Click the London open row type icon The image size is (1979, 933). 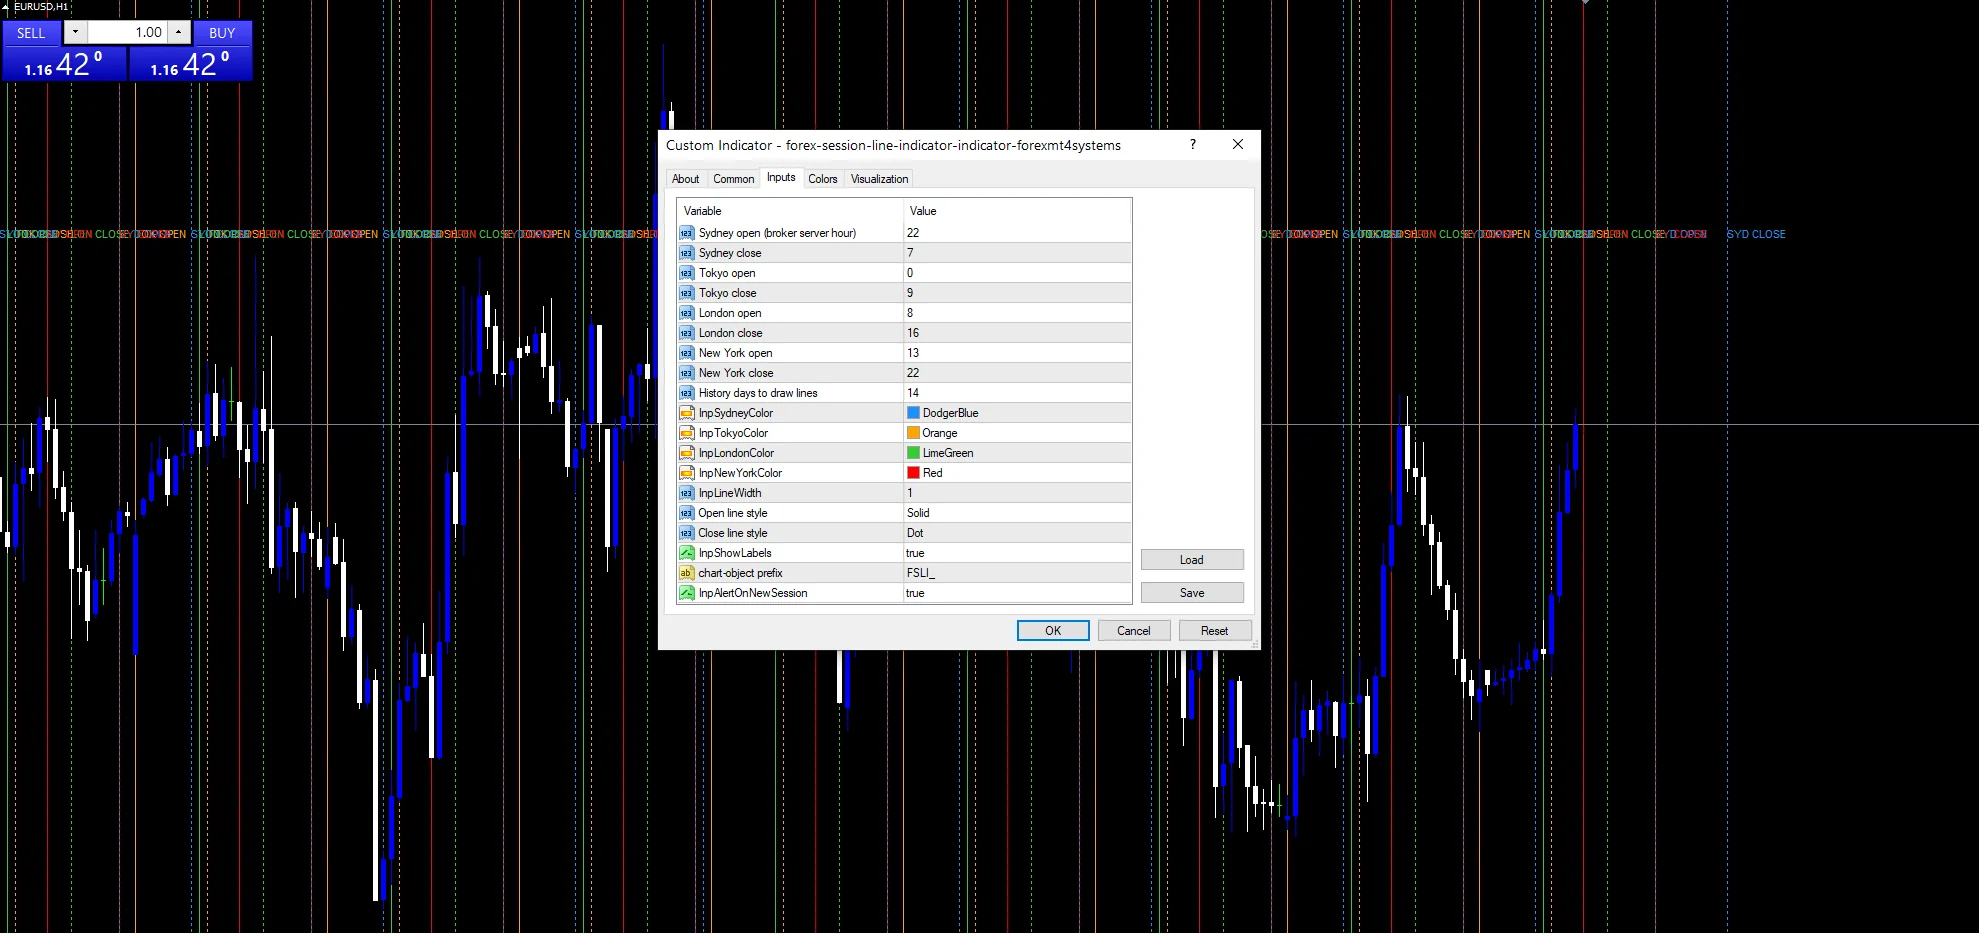click(x=686, y=313)
